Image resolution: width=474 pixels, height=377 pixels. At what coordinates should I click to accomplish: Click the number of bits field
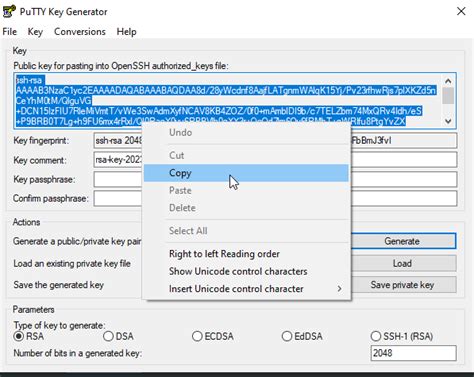click(413, 353)
